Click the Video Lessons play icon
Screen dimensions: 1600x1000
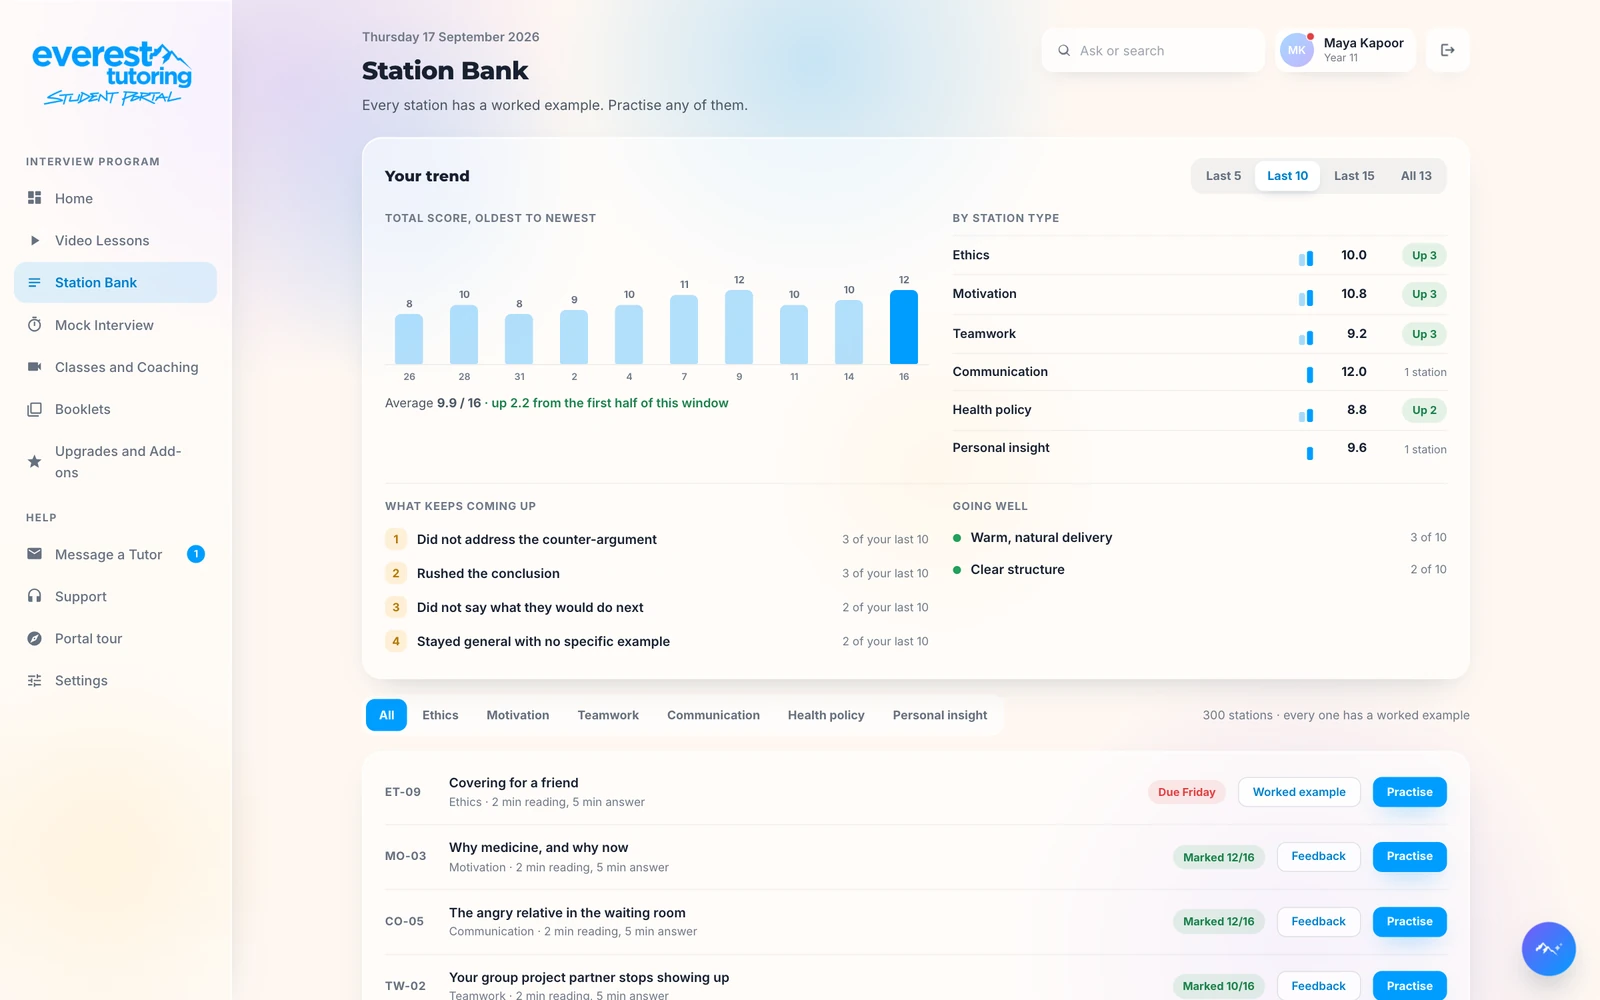pos(34,240)
